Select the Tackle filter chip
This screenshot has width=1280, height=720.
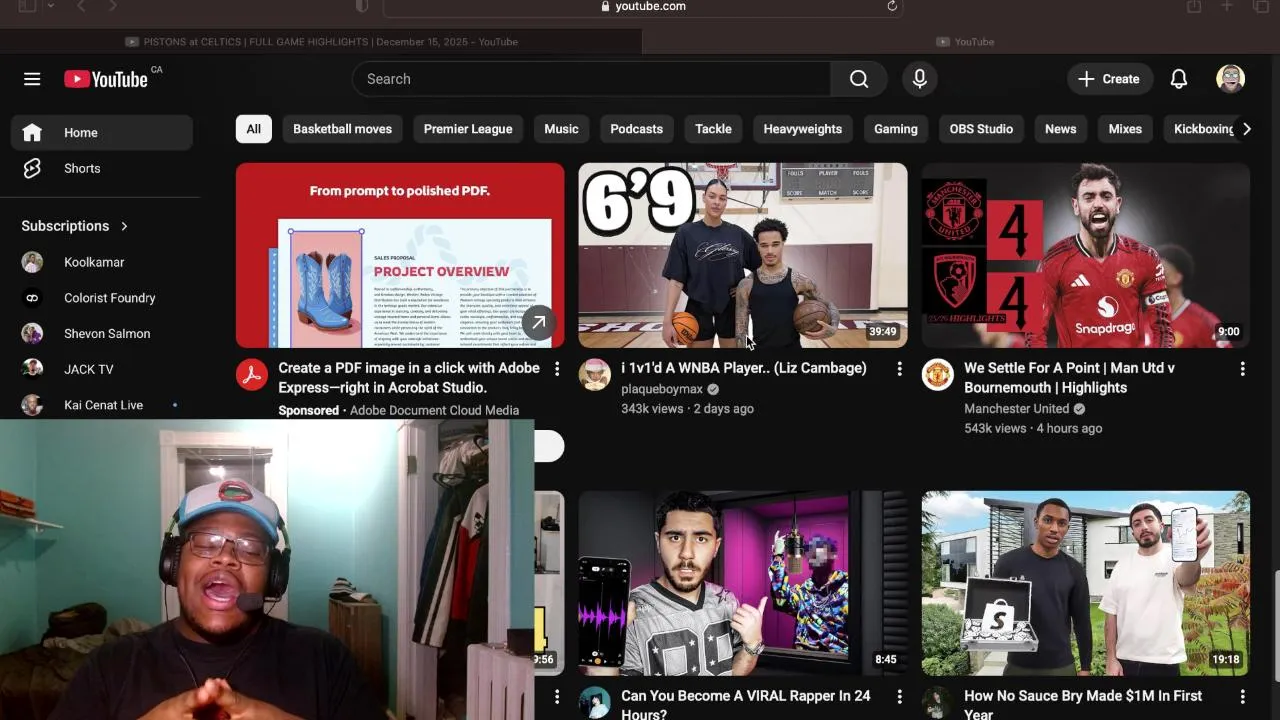coord(713,129)
